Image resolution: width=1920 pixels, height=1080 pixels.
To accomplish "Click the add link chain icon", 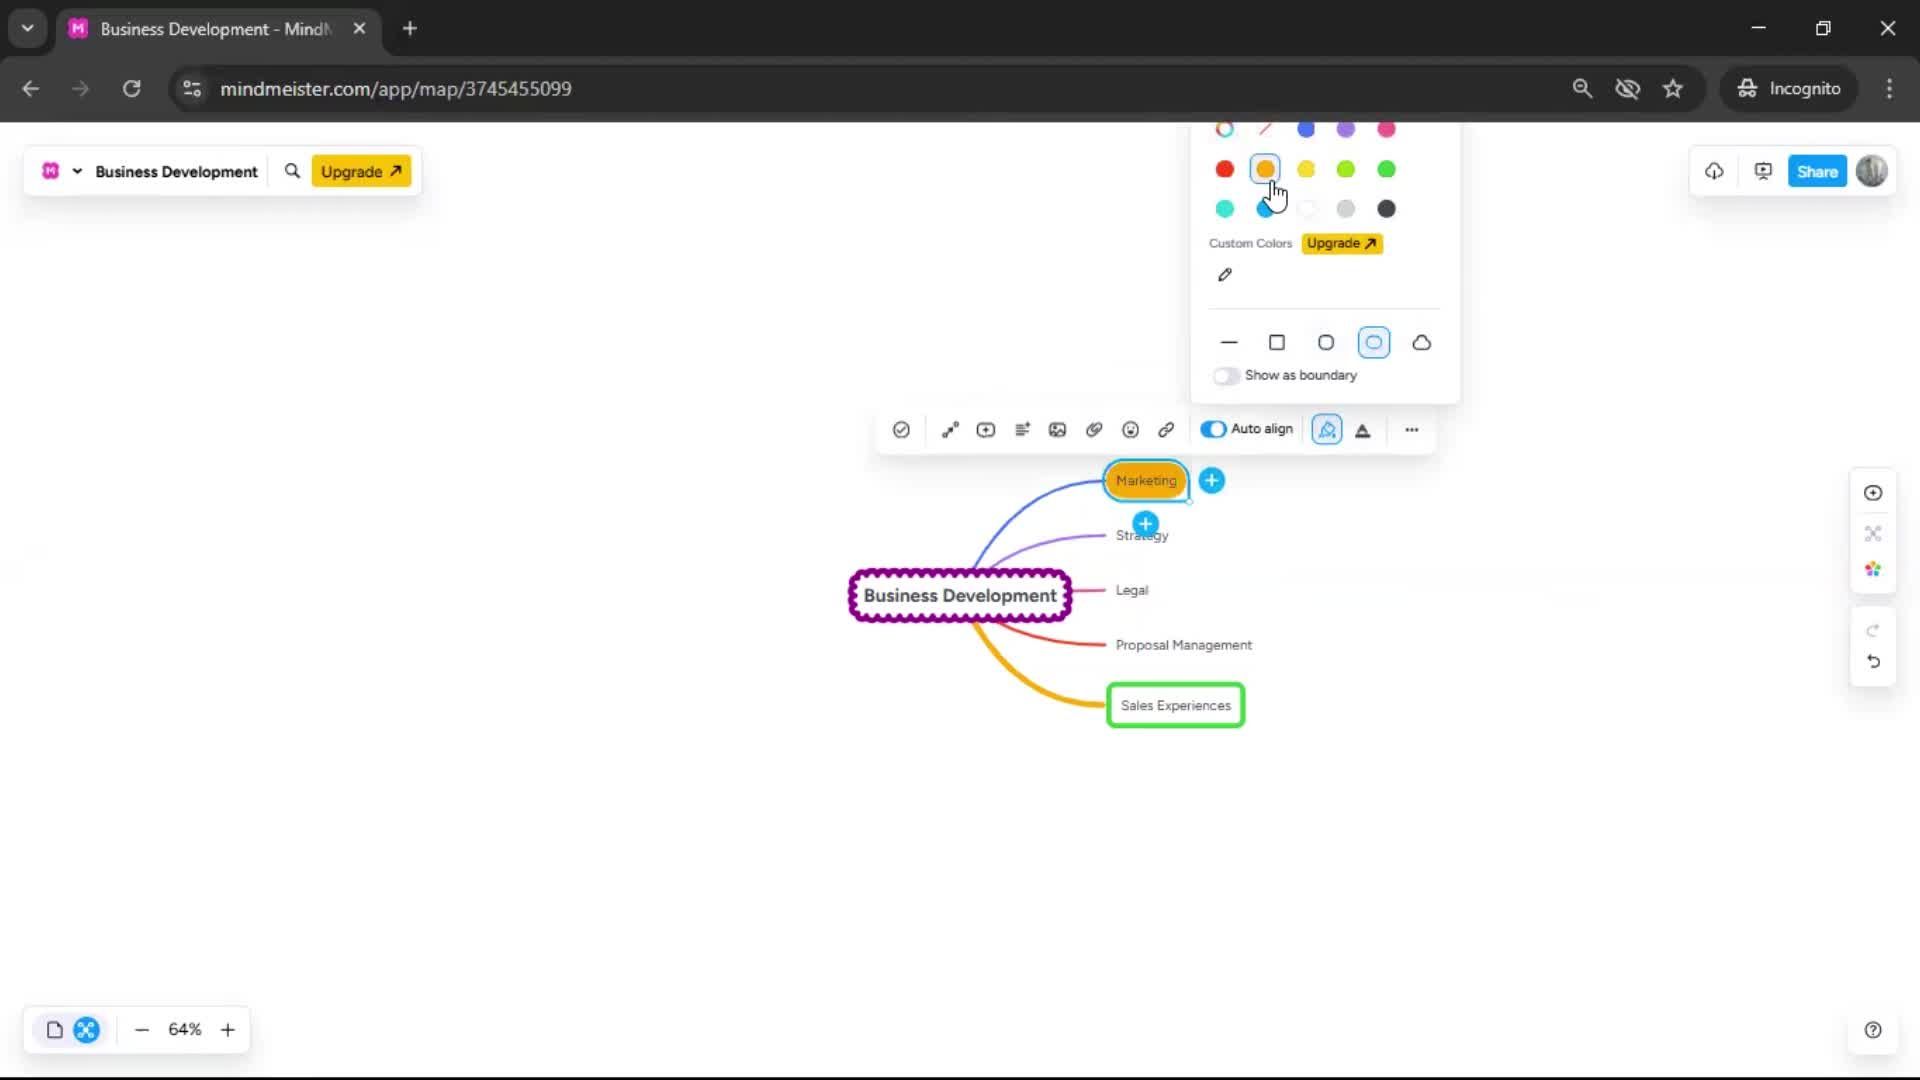I will [x=1166, y=430].
